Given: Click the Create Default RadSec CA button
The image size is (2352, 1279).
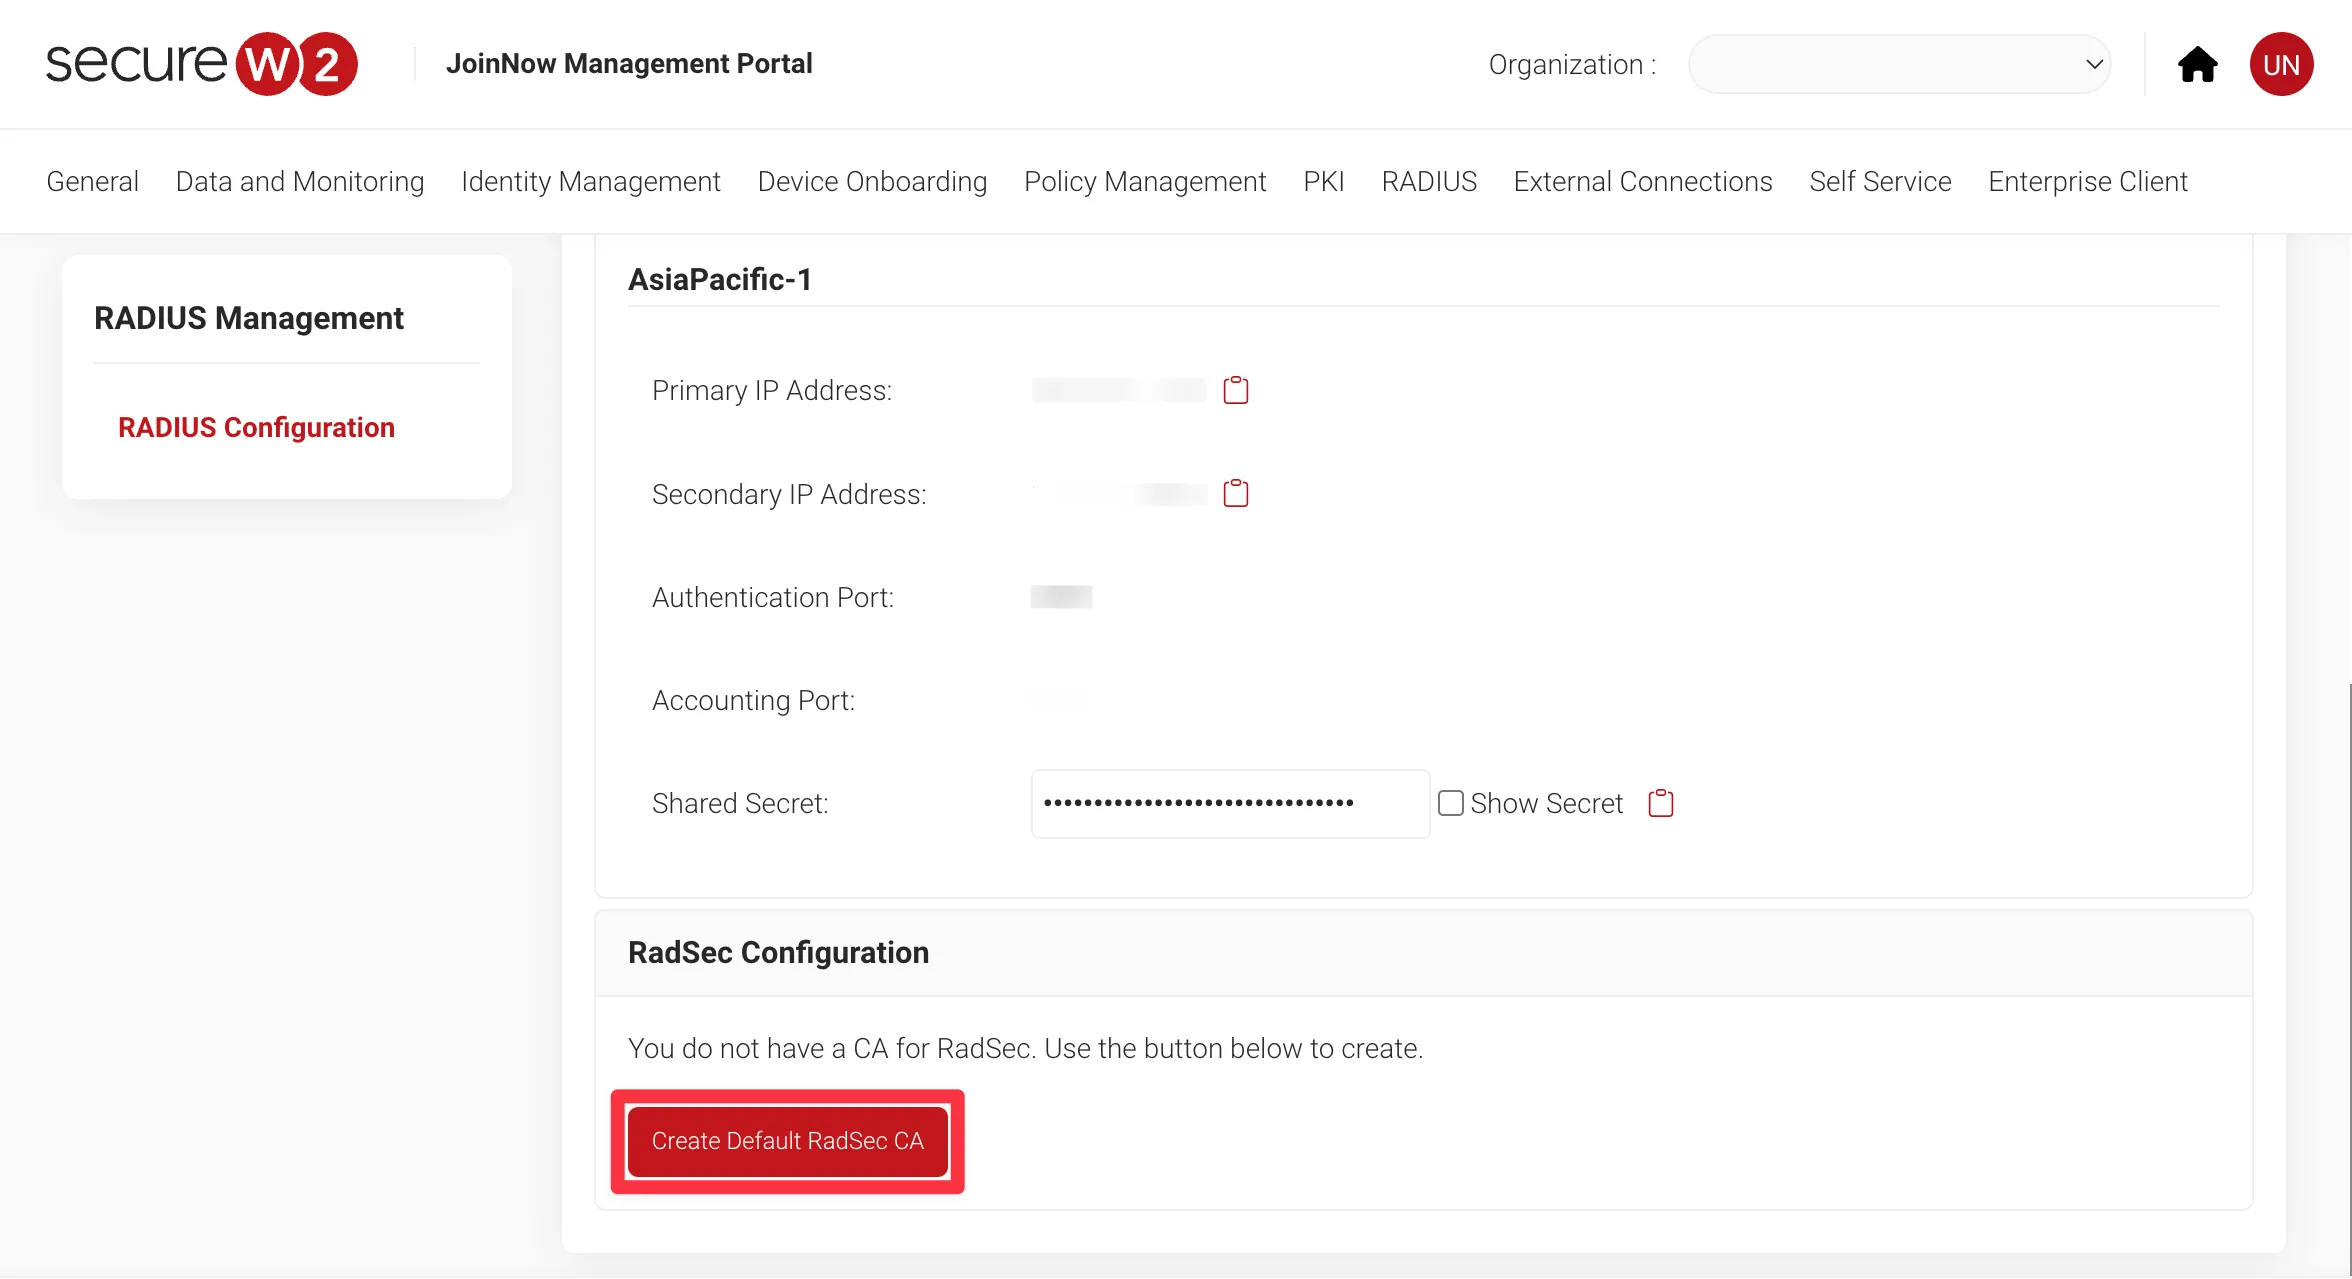Looking at the screenshot, I should click(x=787, y=1140).
